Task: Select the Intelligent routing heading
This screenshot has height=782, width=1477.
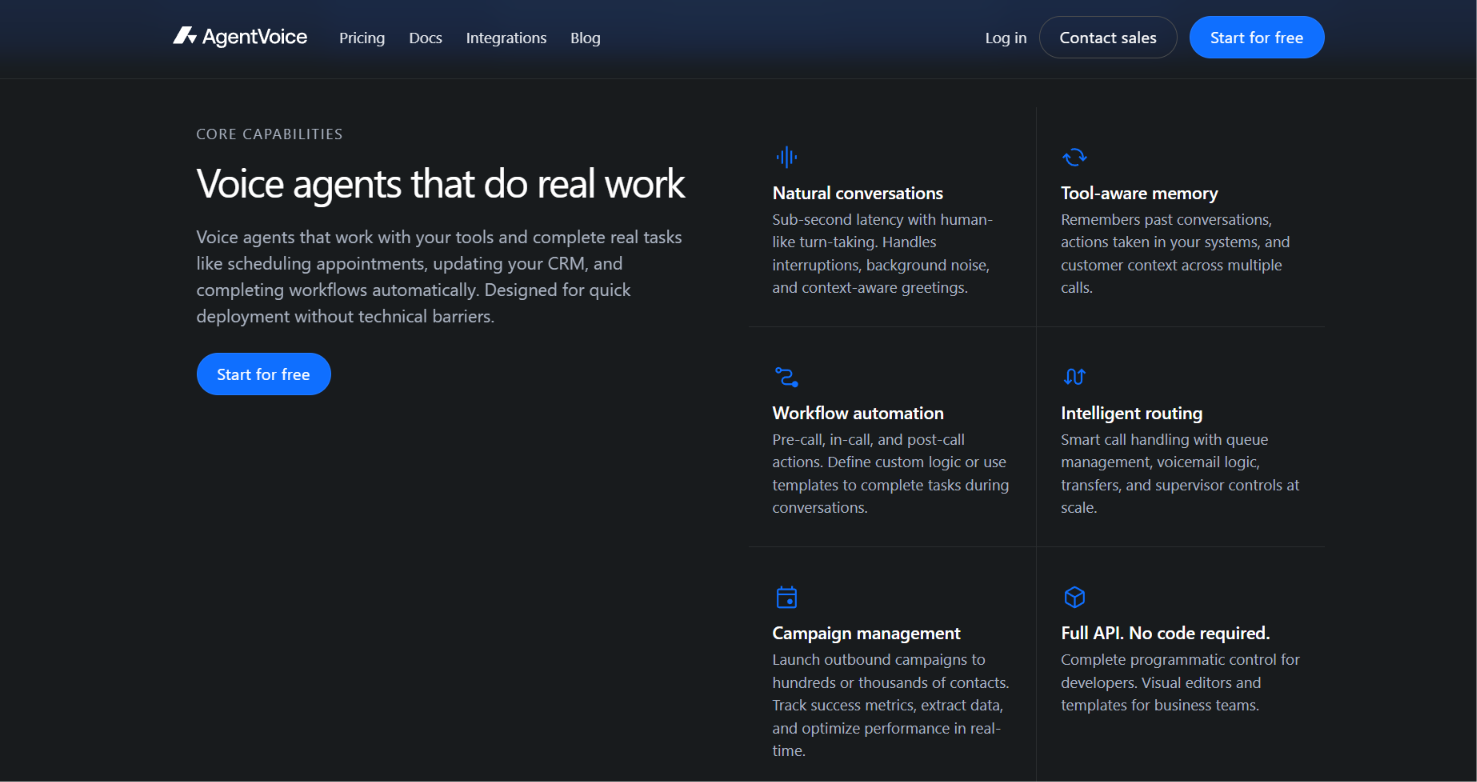Action: [1131, 413]
